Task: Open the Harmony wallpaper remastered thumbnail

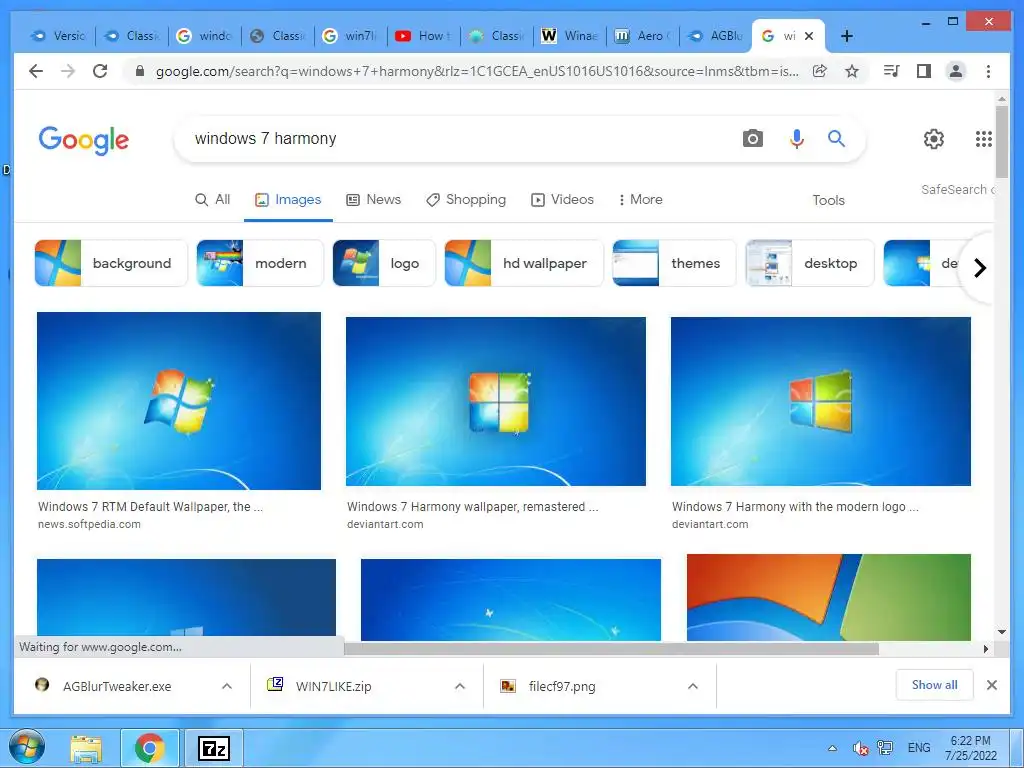Action: [496, 402]
